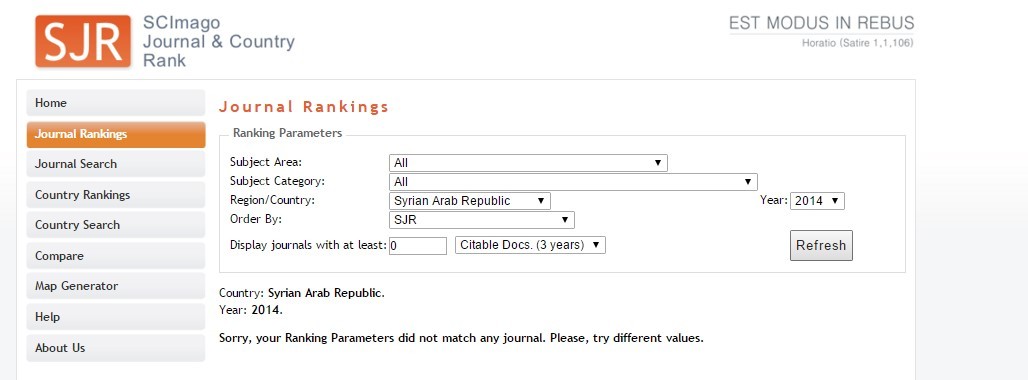
Task: Open the Compare section
Action: (x=116, y=256)
